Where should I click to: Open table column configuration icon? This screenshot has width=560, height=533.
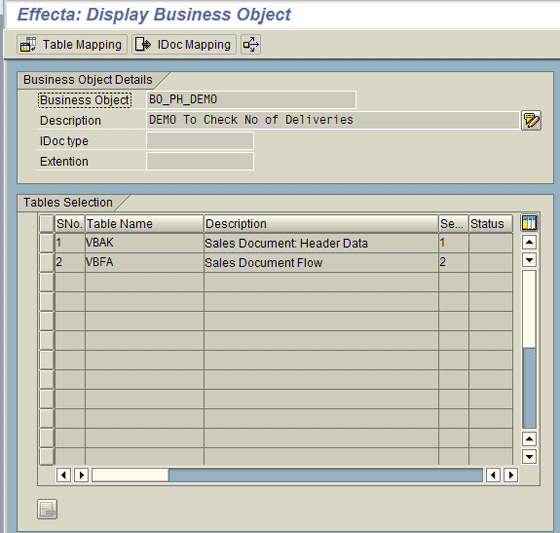[529, 223]
